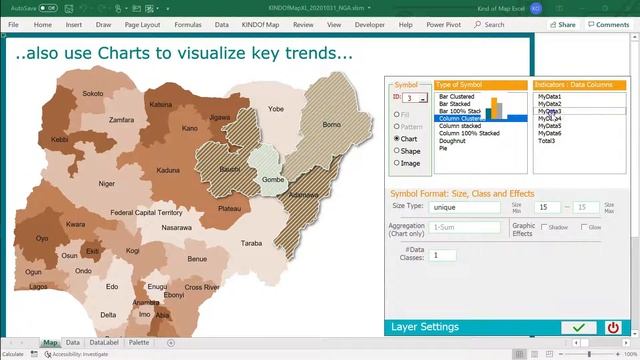Open the Aggregation 1-Sum combo box
640x360 pixels.
point(464,227)
